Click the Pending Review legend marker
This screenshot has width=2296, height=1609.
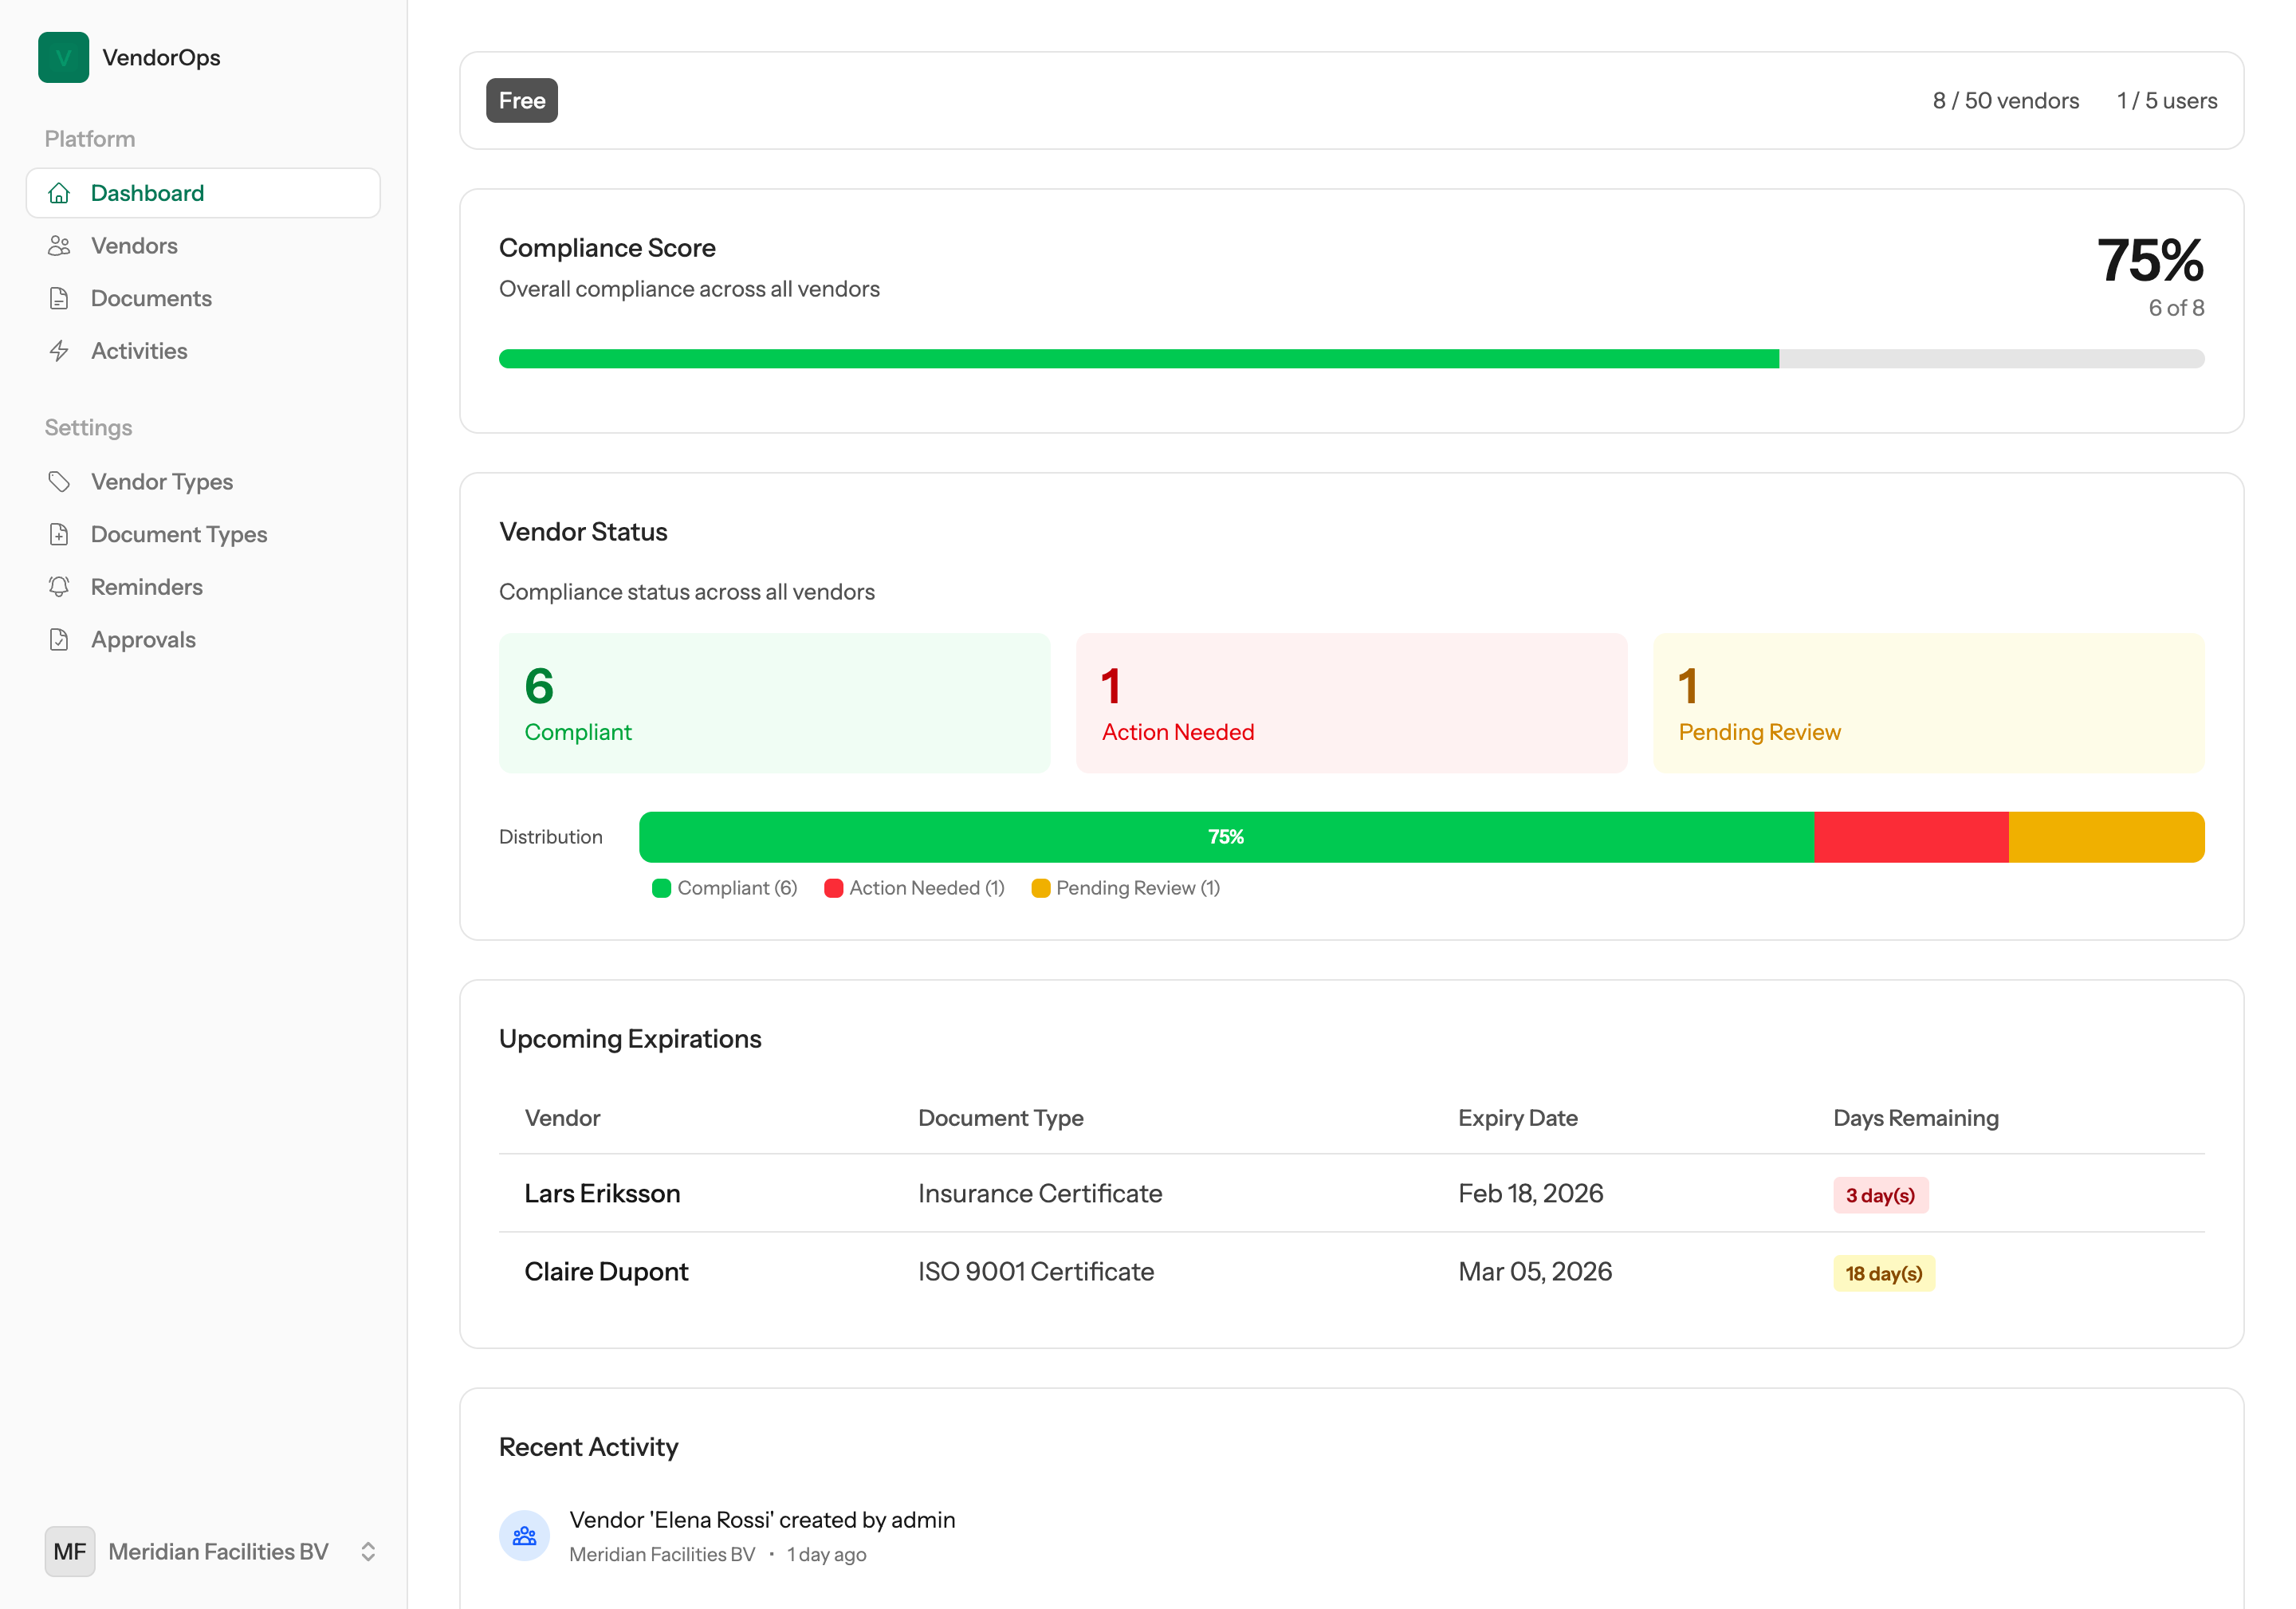tap(1041, 888)
